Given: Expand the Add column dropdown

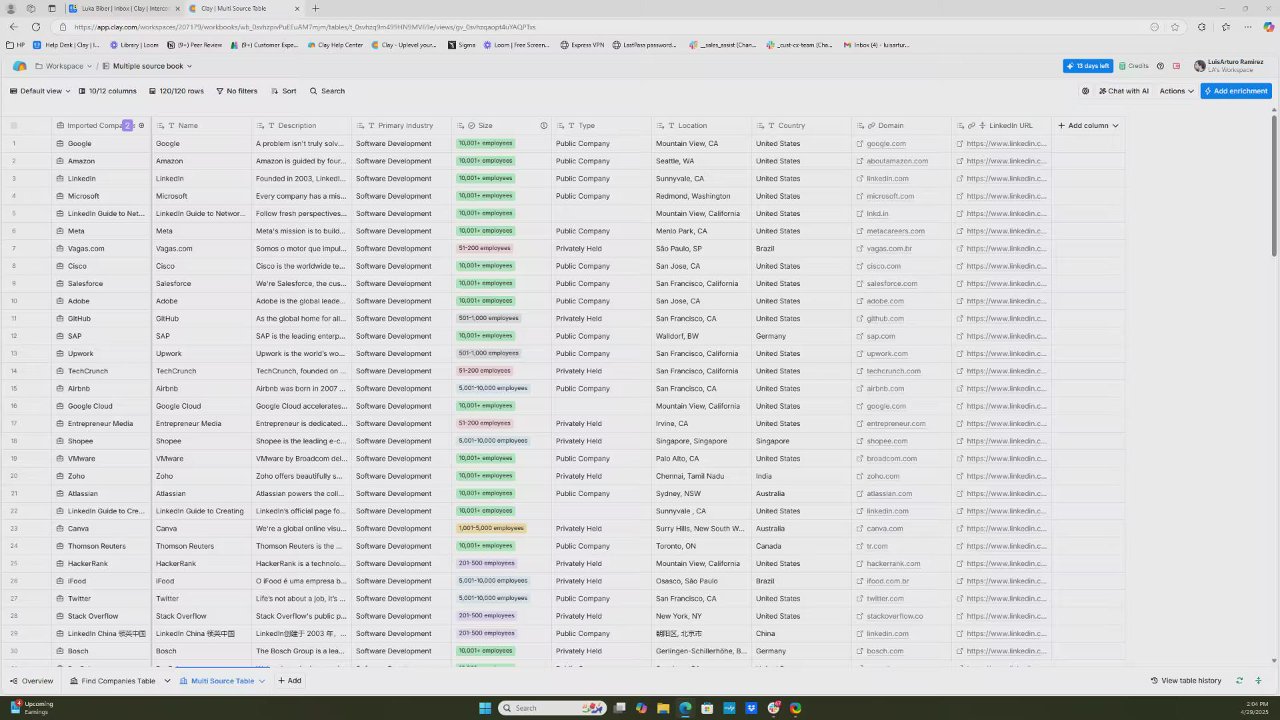Looking at the screenshot, I should (1115, 126).
